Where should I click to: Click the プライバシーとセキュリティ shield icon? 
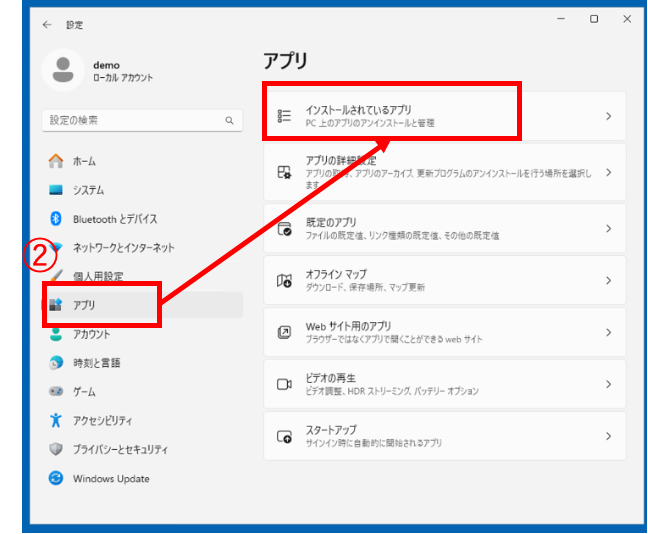[56, 450]
